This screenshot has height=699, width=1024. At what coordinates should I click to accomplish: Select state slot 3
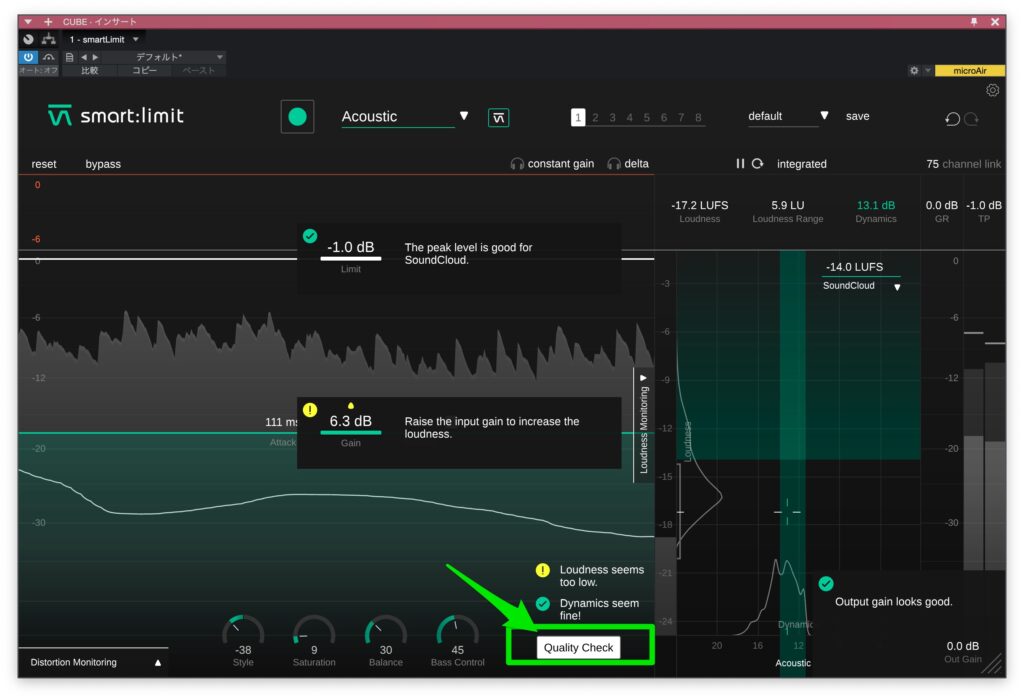[612, 118]
